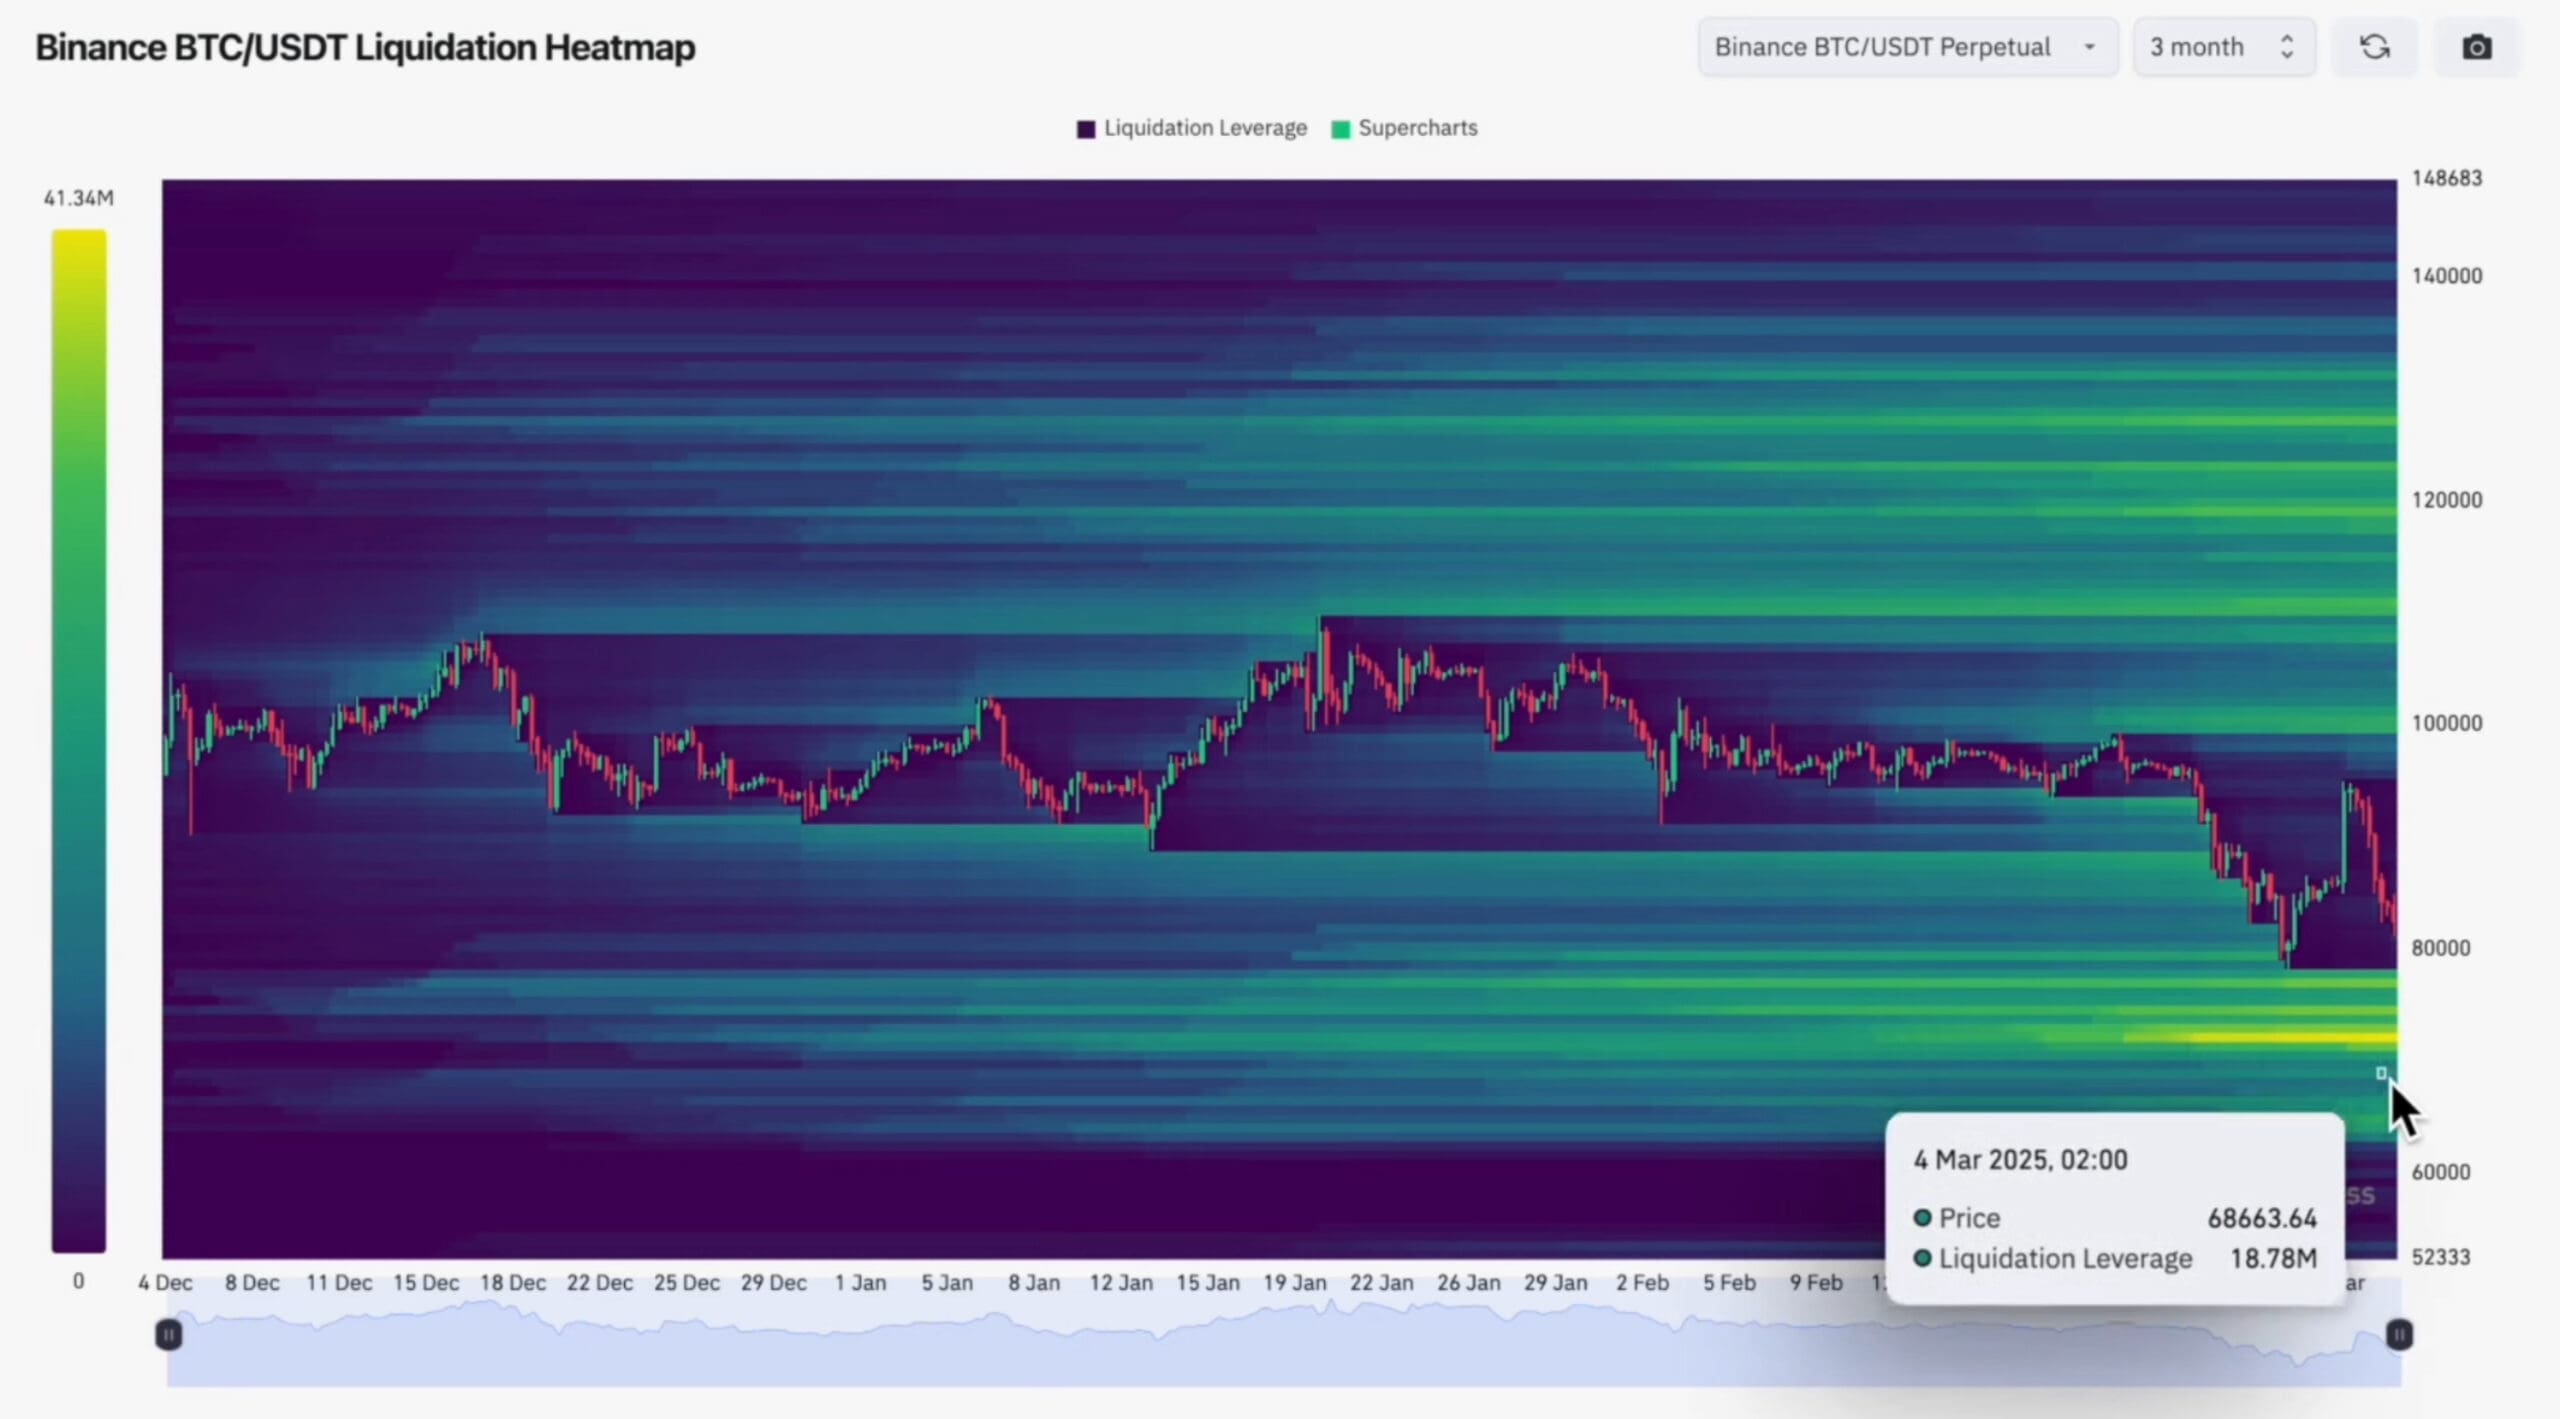This screenshot has width=2560, height=1419.
Task: Click the green Supercharts legend swatch
Action: [x=1341, y=129]
